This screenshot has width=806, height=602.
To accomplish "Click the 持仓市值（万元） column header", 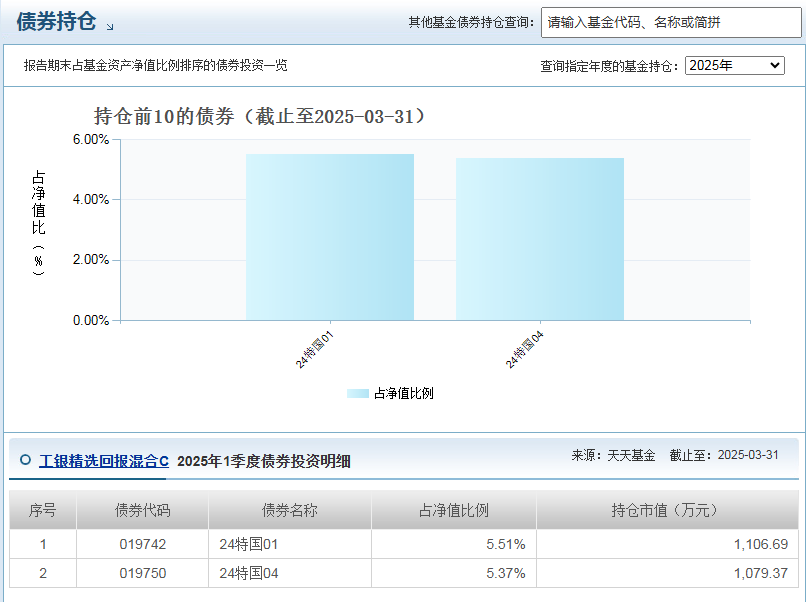I will (x=667, y=510).
